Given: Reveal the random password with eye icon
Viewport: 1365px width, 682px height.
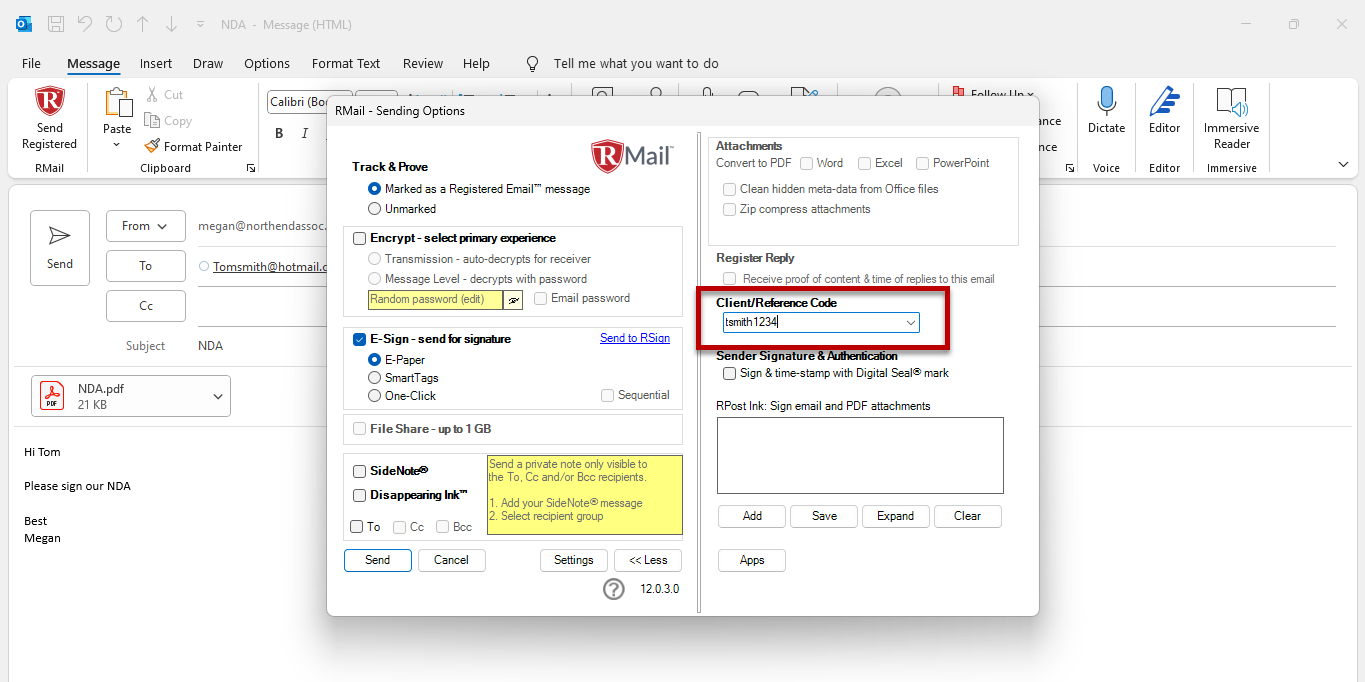Looking at the screenshot, I should pyautogui.click(x=514, y=299).
